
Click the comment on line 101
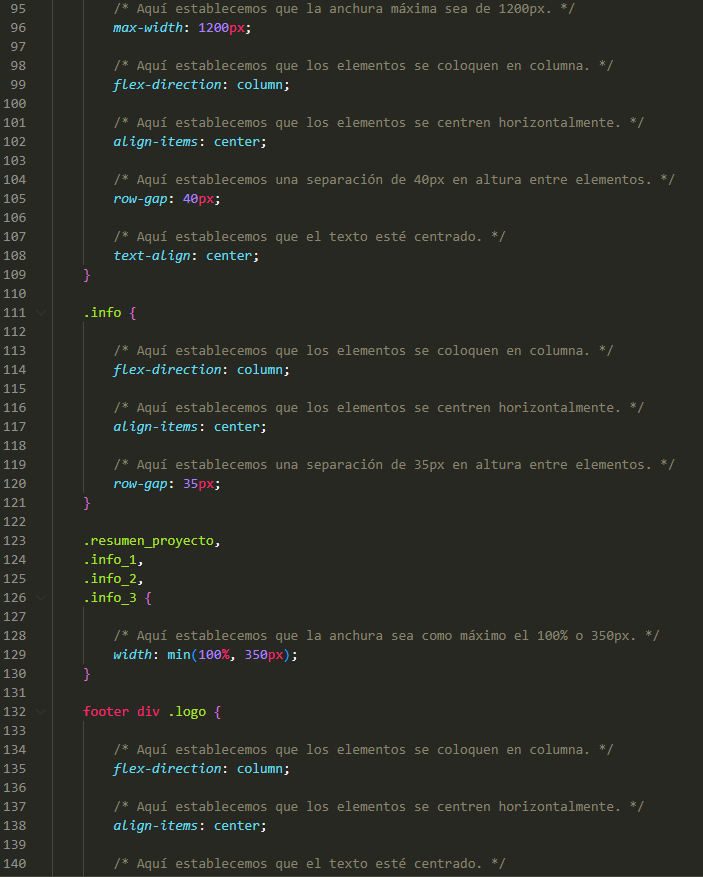click(379, 123)
